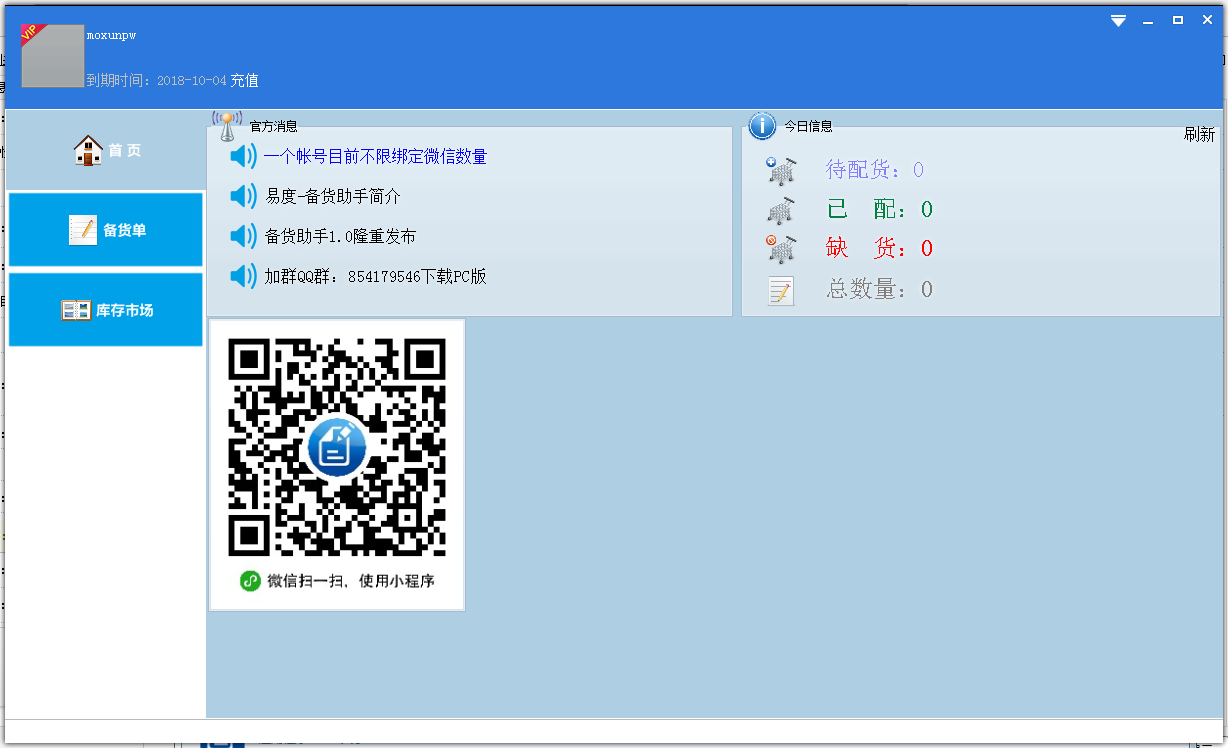This screenshot has width=1228, height=748.
Task: Click the red 缺货 cart icon
Action: click(781, 248)
